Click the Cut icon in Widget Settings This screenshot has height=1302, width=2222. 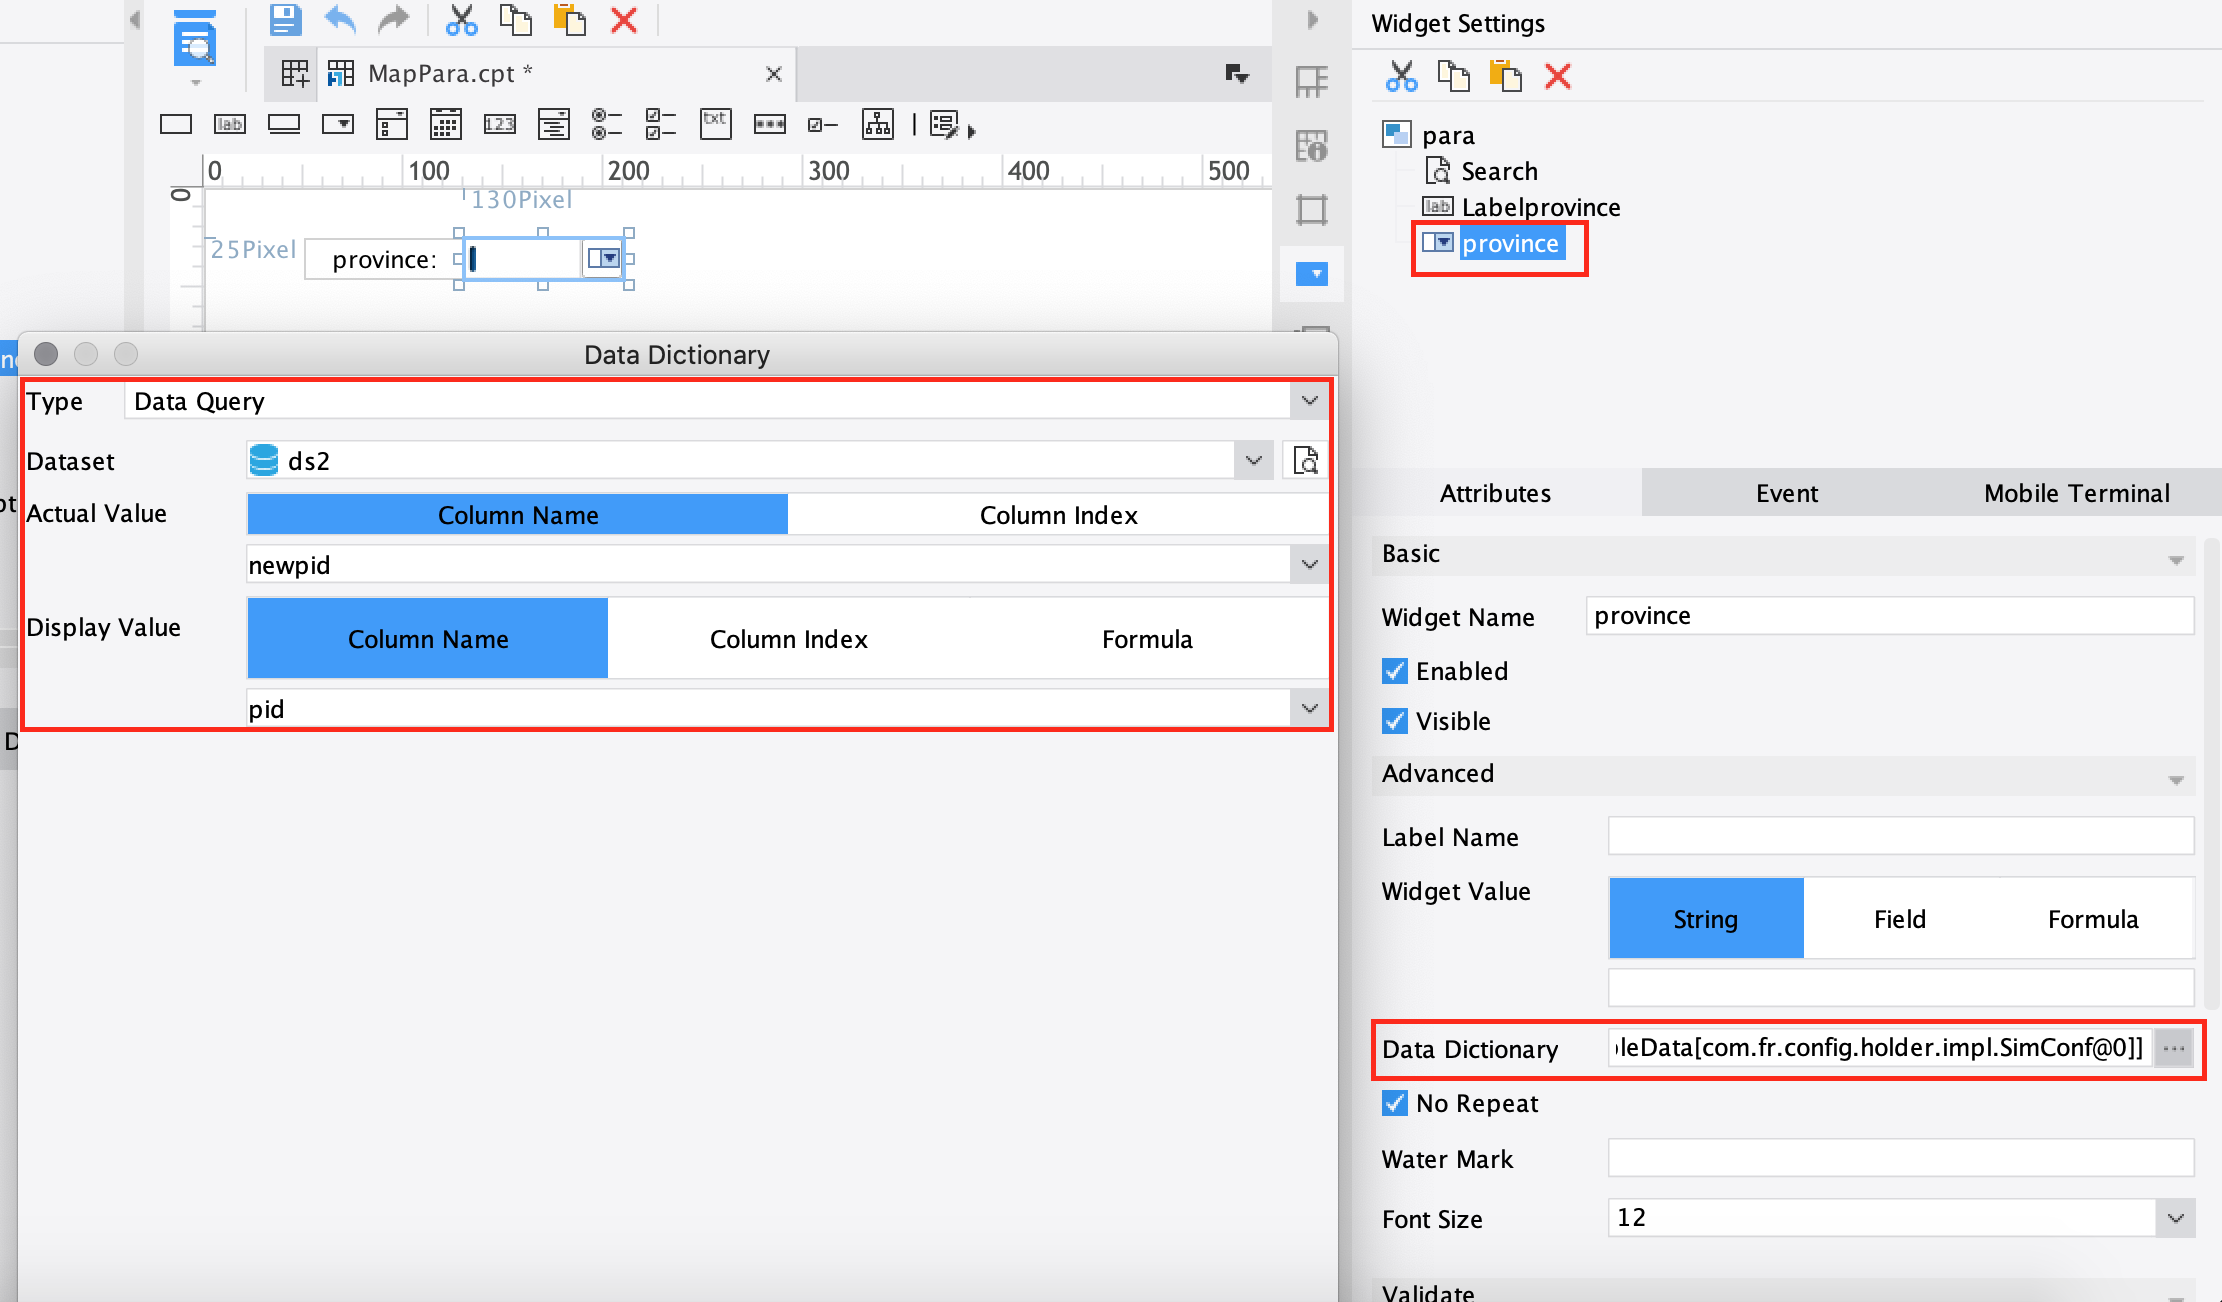[x=1401, y=76]
